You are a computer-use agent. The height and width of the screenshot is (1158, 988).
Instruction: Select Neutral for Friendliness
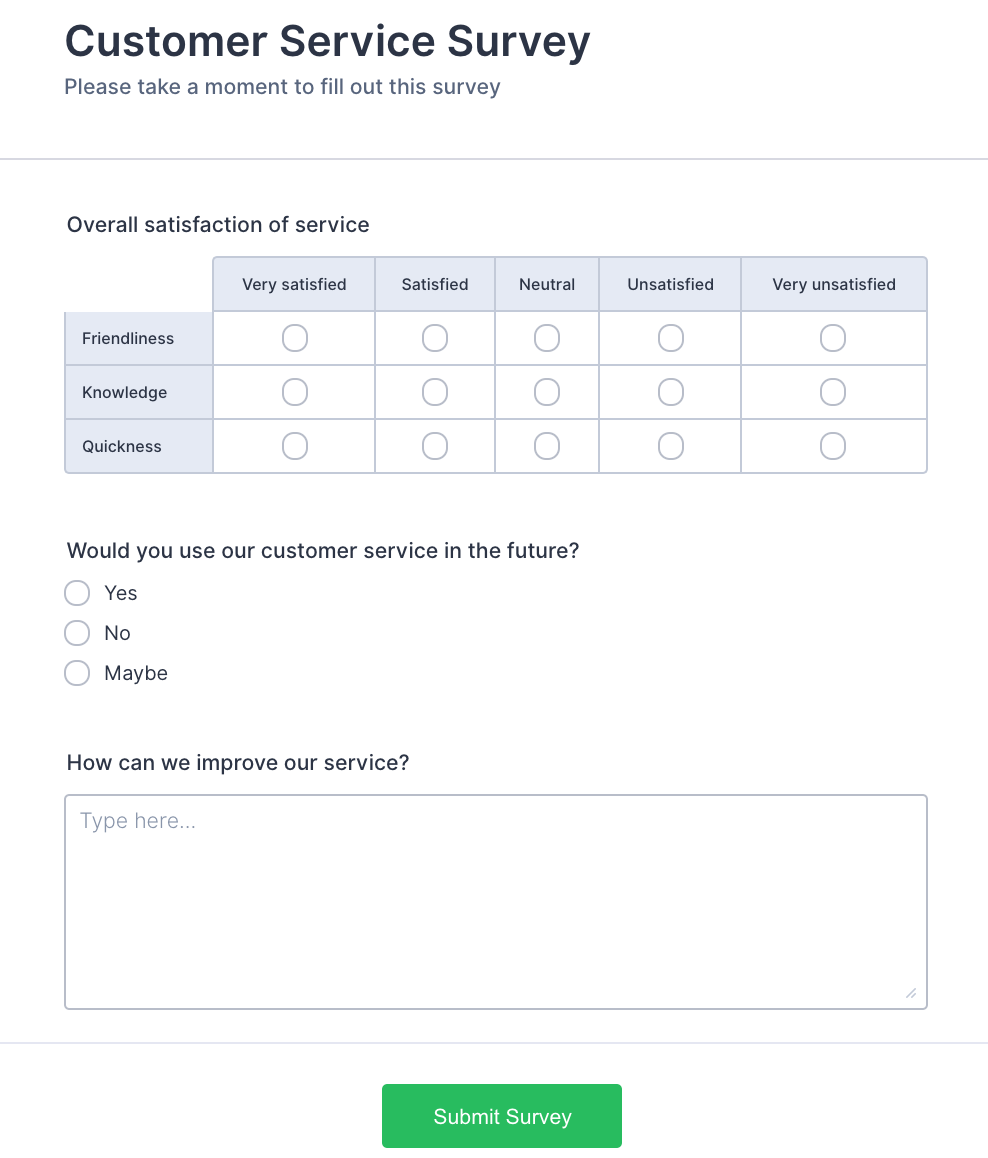(547, 338)
